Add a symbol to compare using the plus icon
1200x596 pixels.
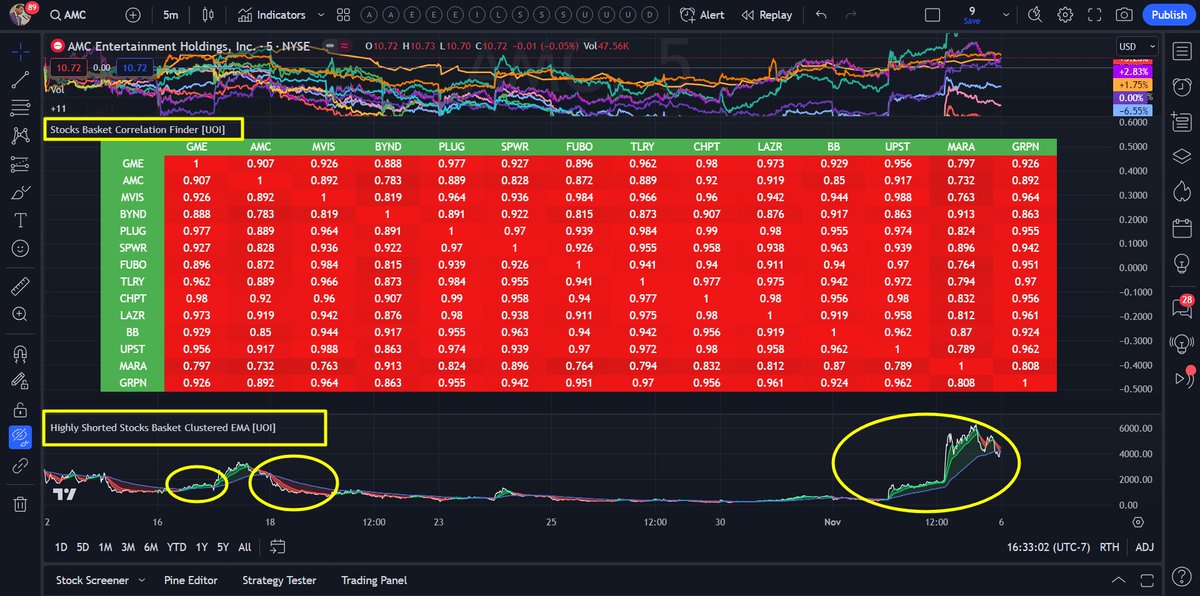pyautogui.click(x=133, y=15)
